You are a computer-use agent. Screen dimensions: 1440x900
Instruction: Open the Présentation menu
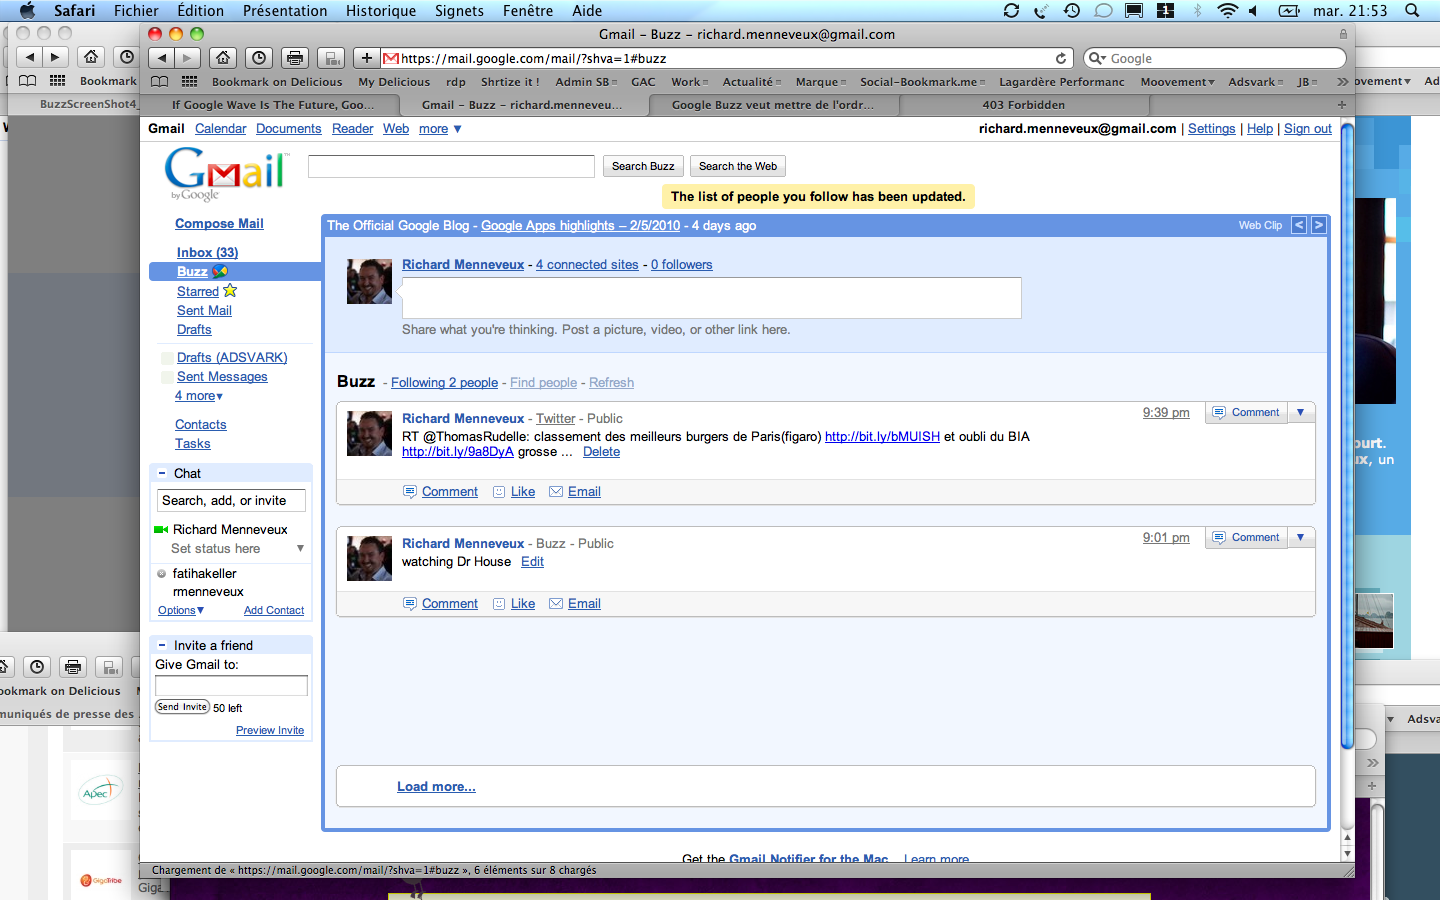pos(285,10)
